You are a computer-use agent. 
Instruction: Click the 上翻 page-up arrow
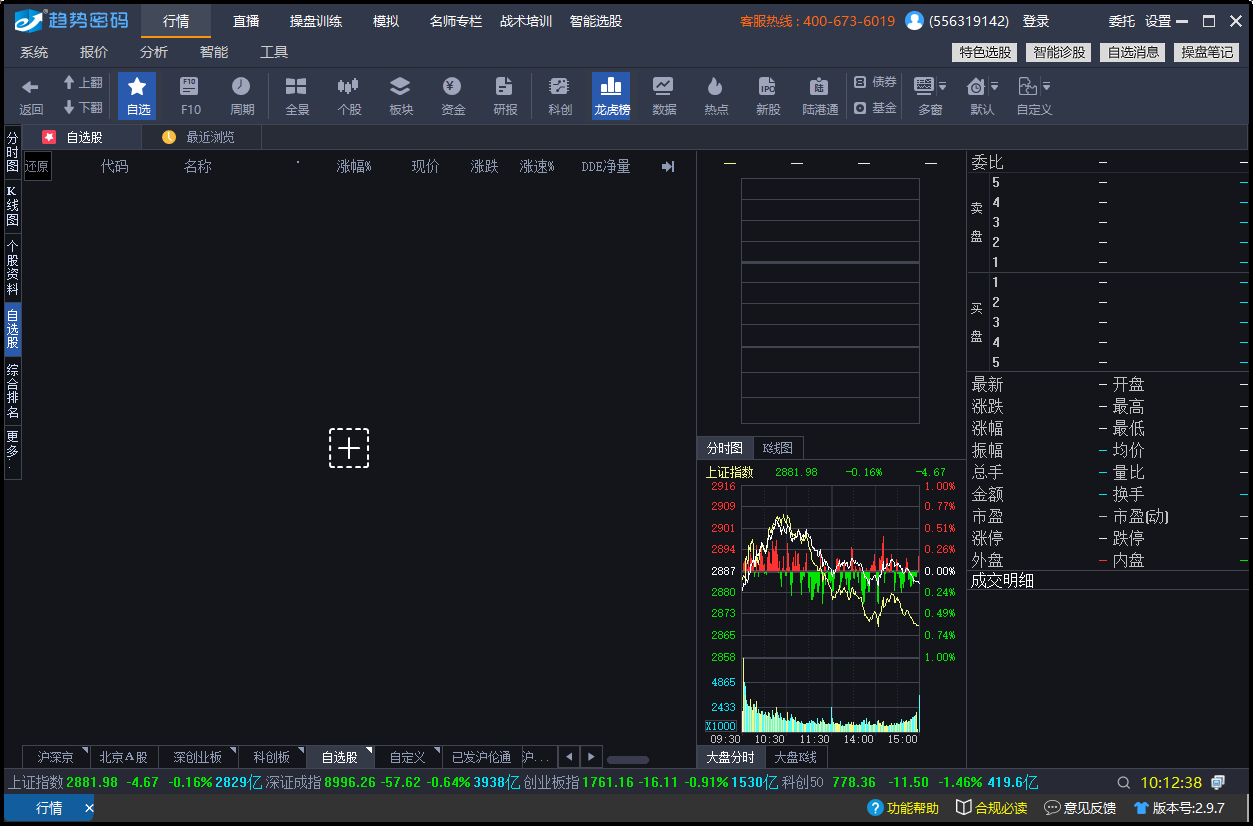tap(69, 83)
